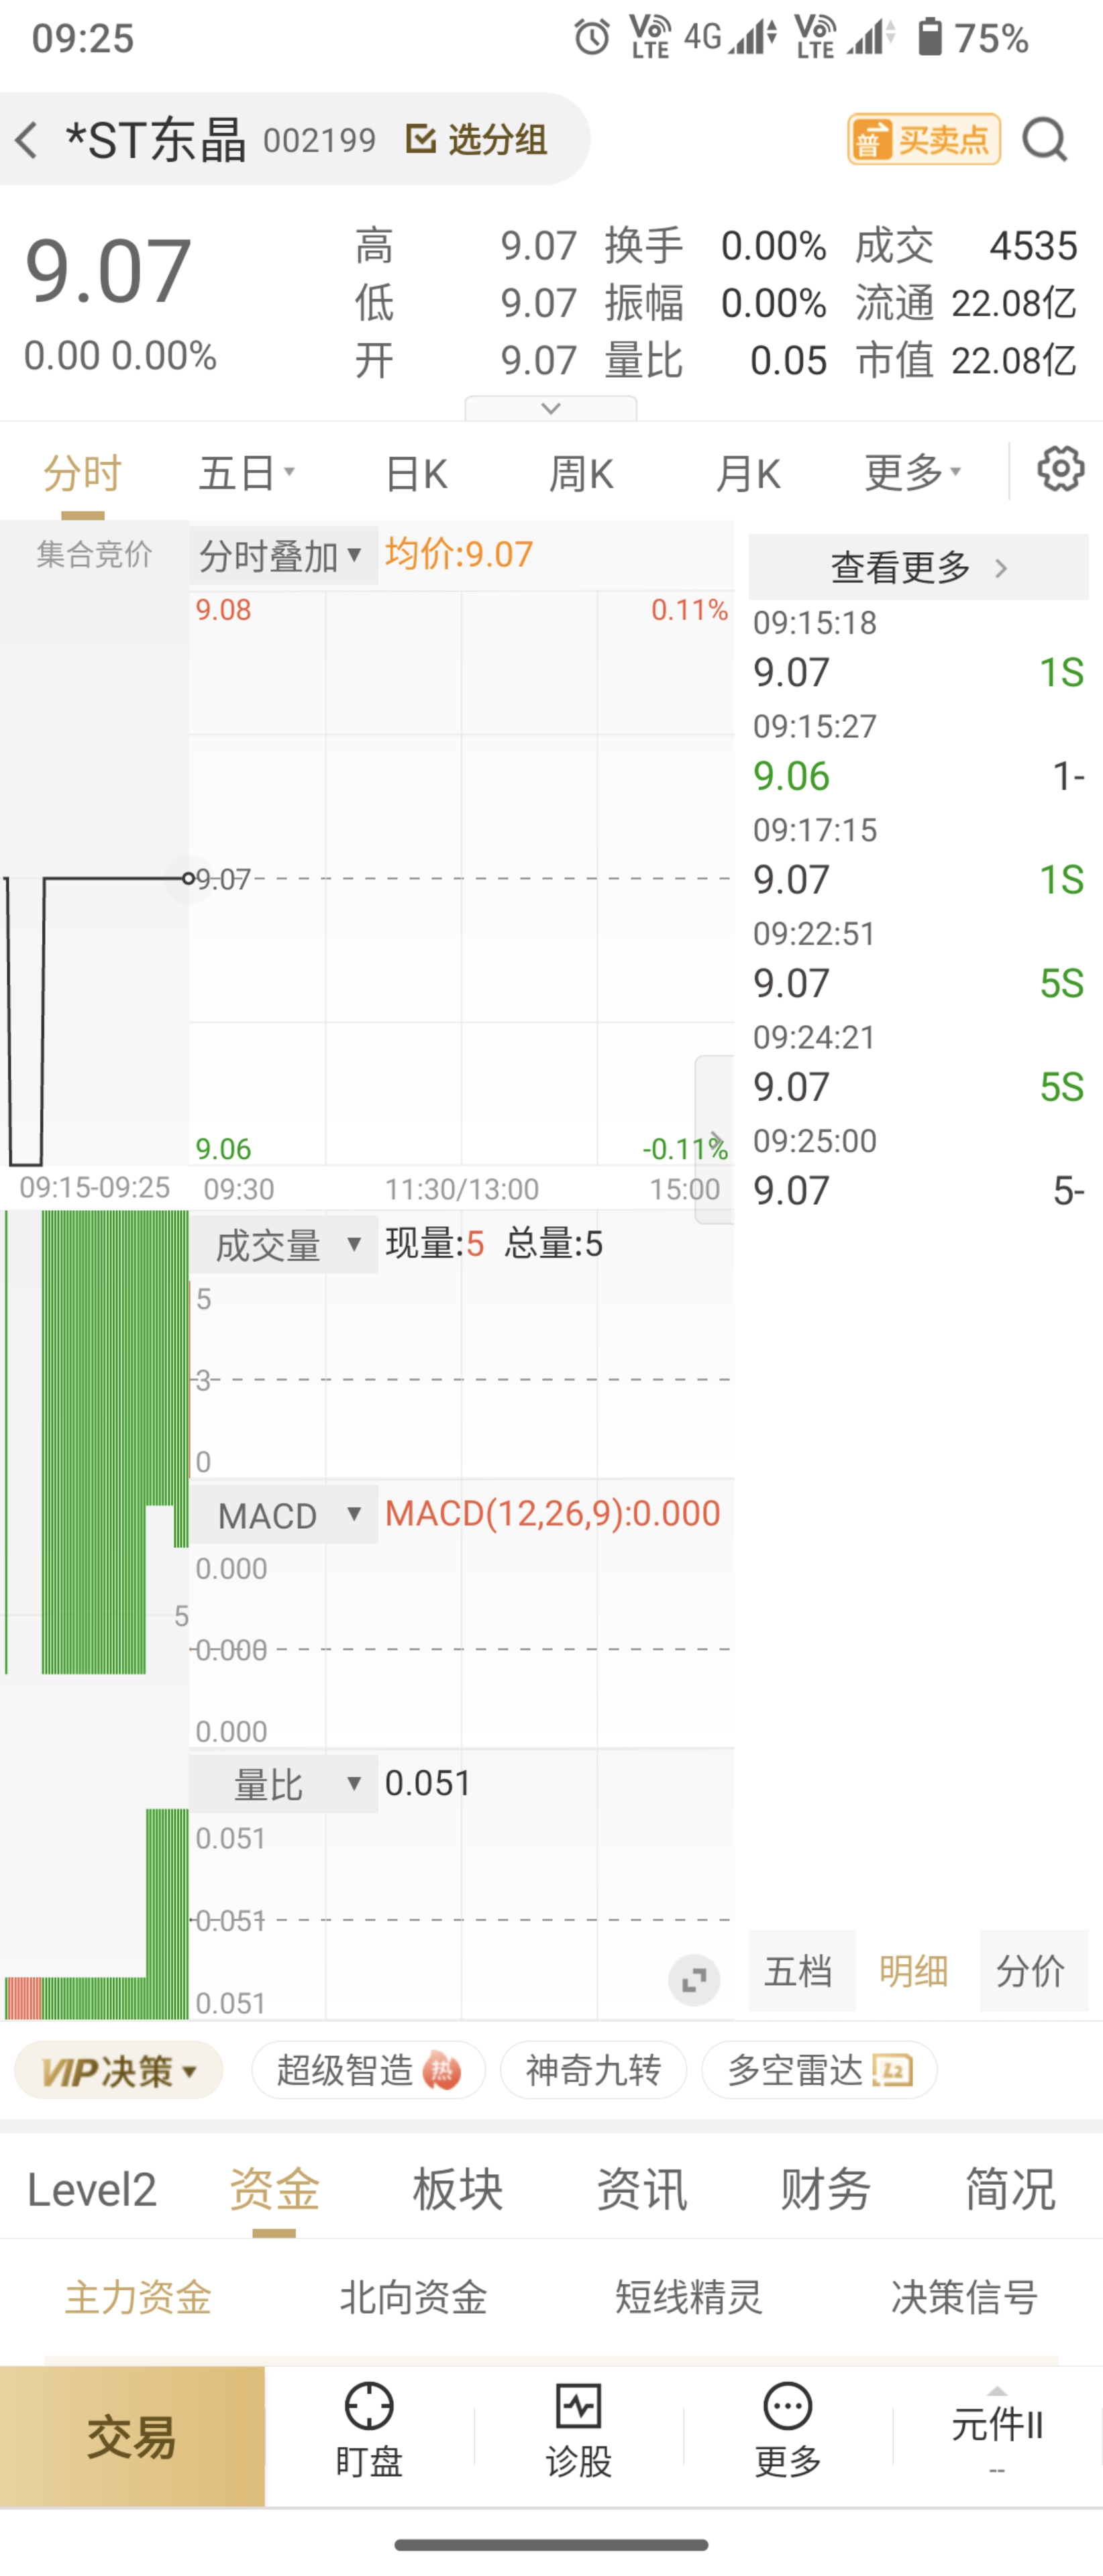
Task: Tap the MACD(12,26,9):0.000 readout
Action: tap(553, 1514)
